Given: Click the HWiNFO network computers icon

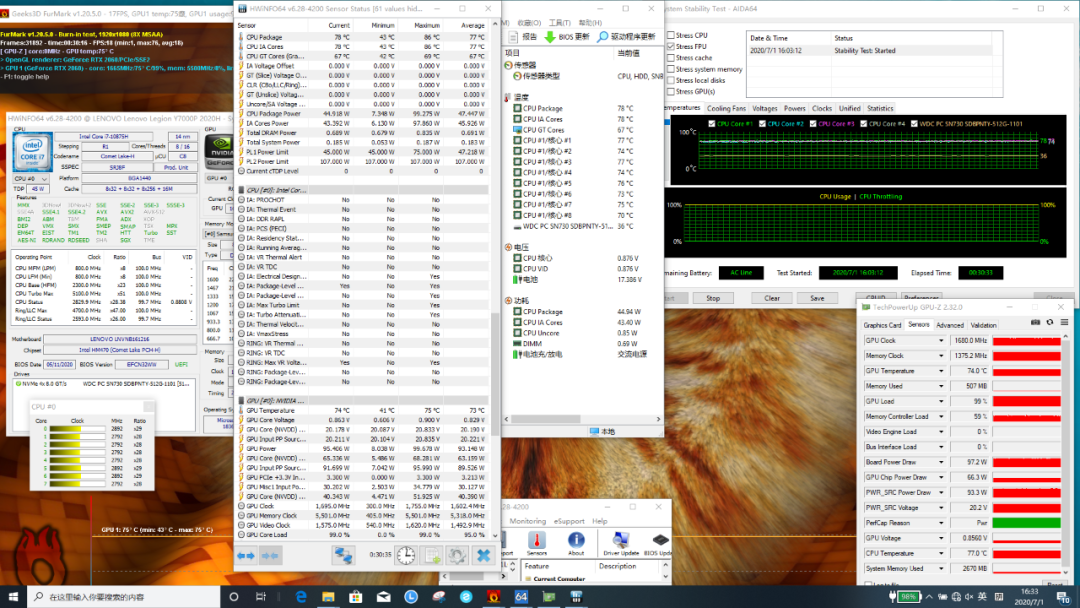Looking at the screenshot, I should 343,555.
